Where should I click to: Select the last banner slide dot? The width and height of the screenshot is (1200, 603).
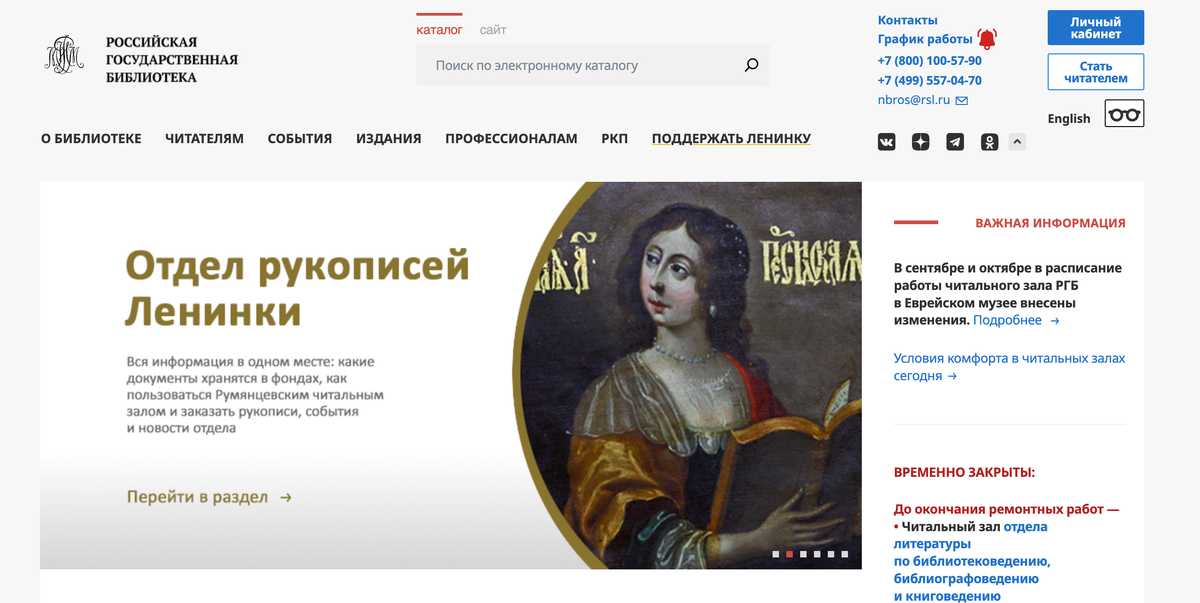coord(844,553)
